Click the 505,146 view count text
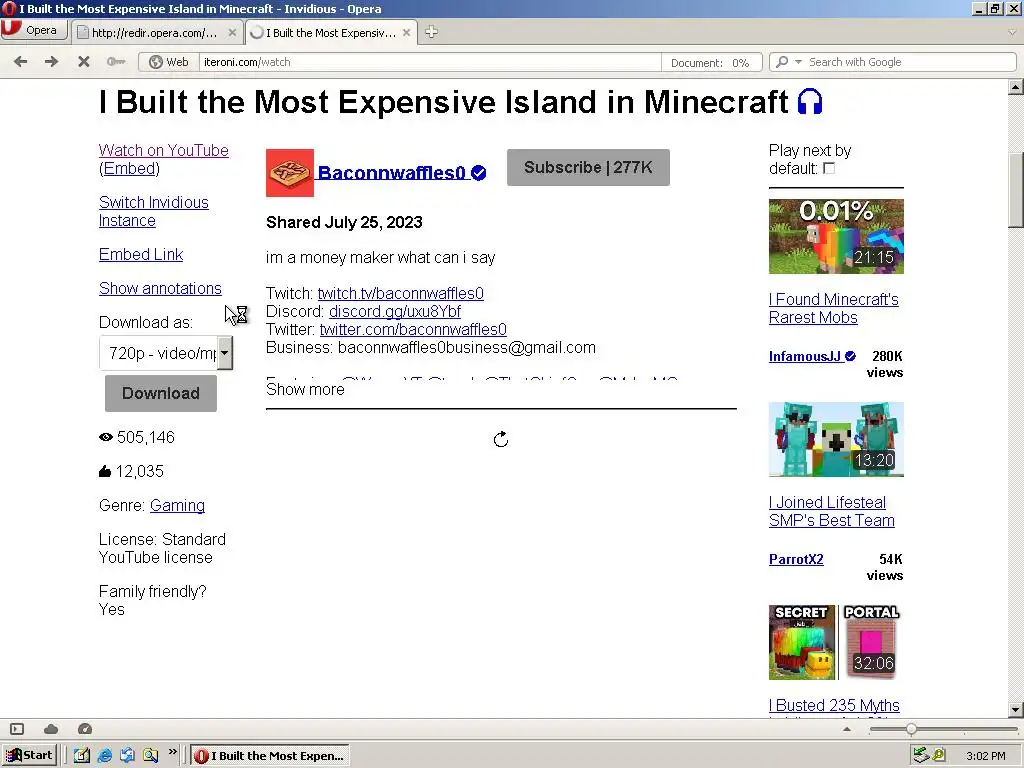 [x=146, y=438]
